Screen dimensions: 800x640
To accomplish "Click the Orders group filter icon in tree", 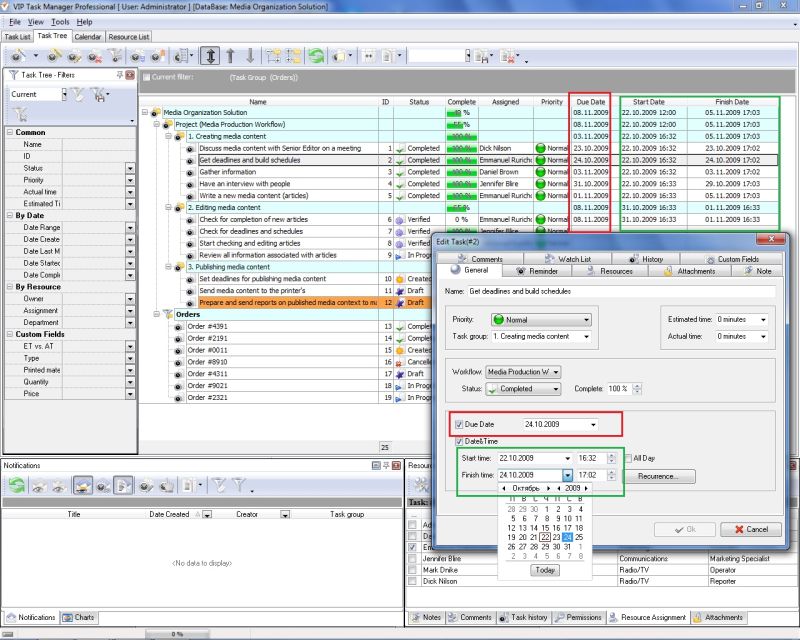I will click(x=168, y=314).
